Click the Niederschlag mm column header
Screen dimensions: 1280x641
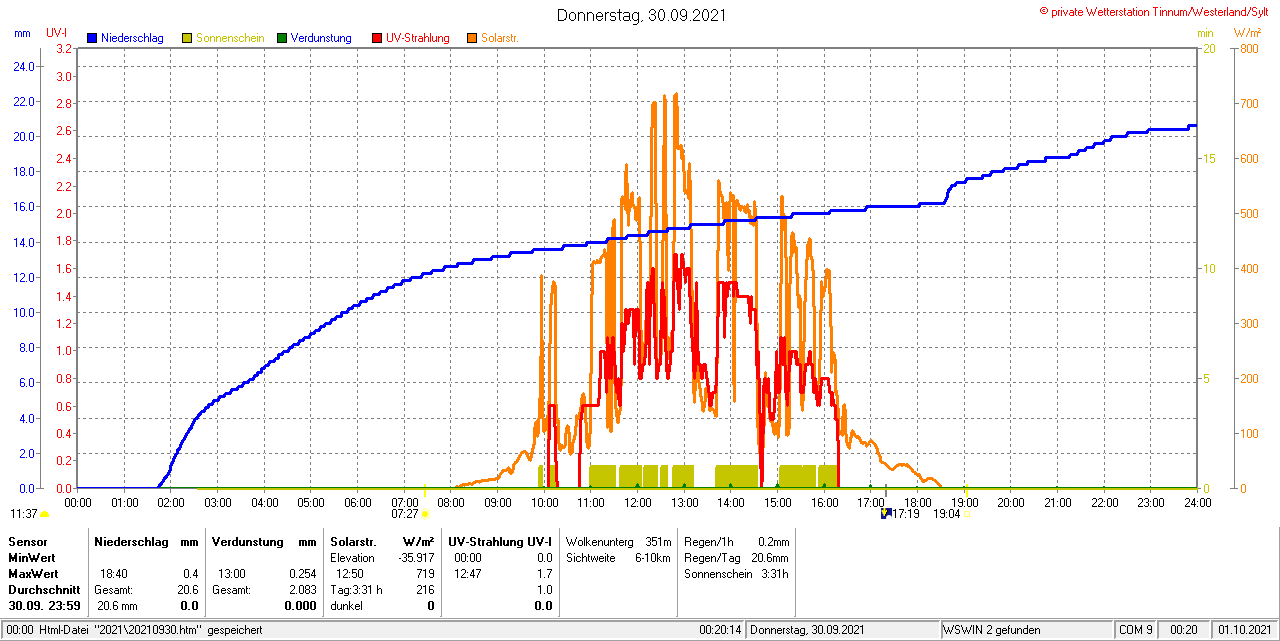(147, 541)
